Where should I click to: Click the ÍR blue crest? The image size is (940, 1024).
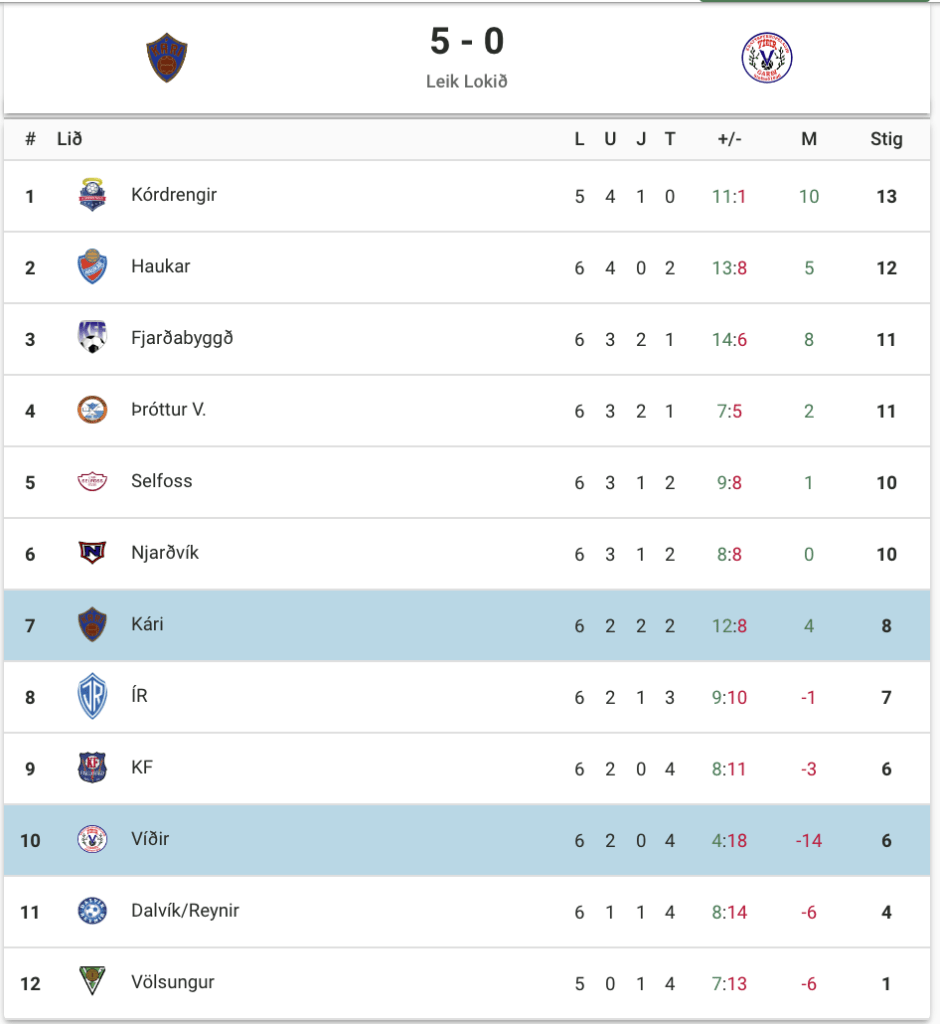pos(92,696)
